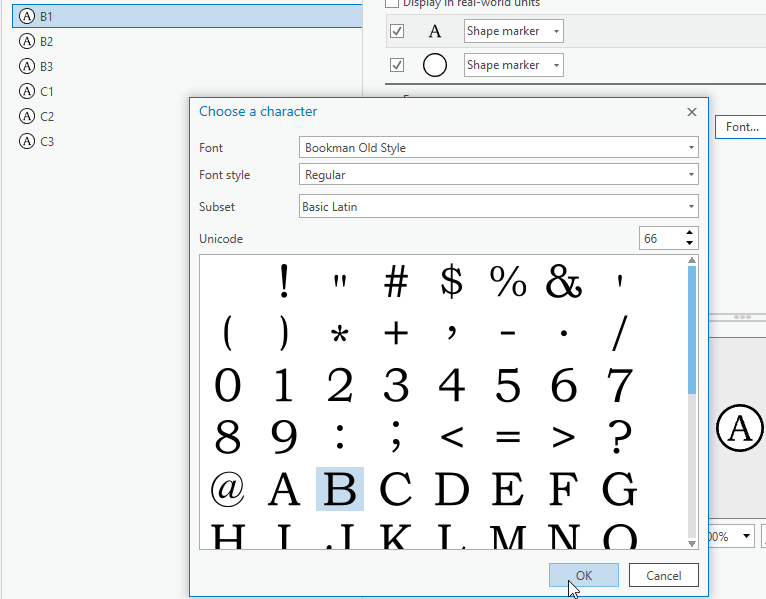The image size is (766, 599).
Task: Open the Font style dropdown
Action: click(x=498, y=175)
